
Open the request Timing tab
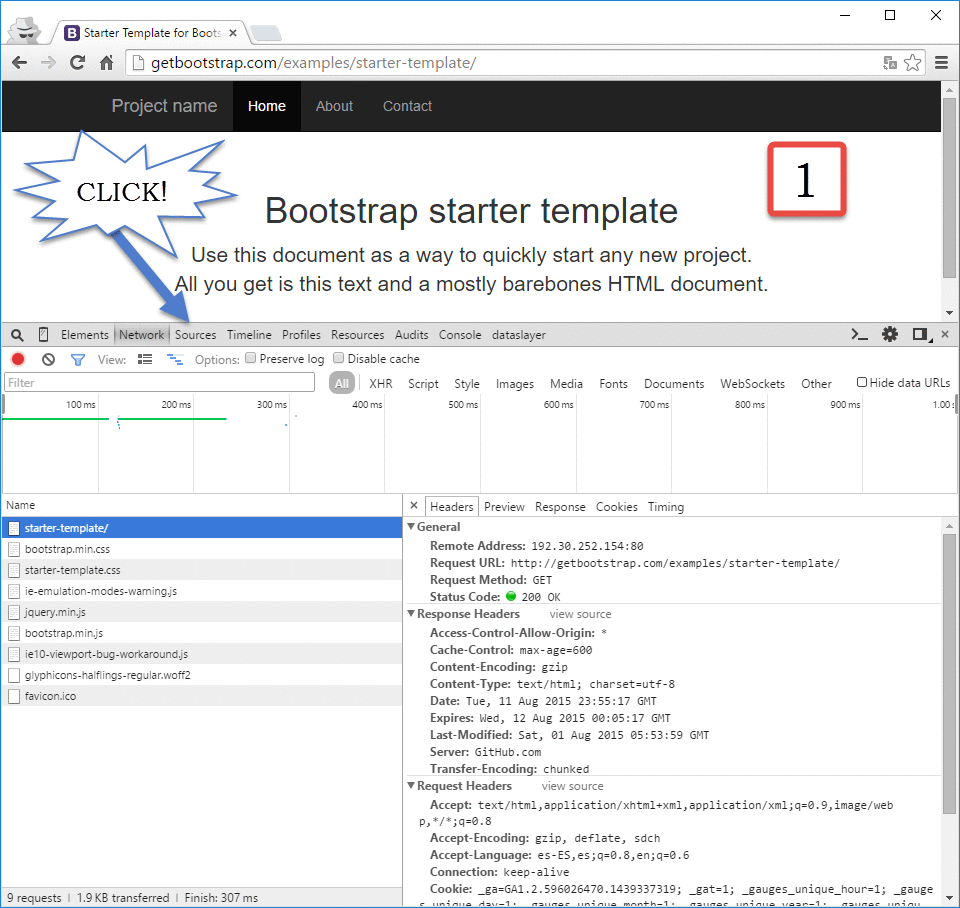(x=666, y=507)
